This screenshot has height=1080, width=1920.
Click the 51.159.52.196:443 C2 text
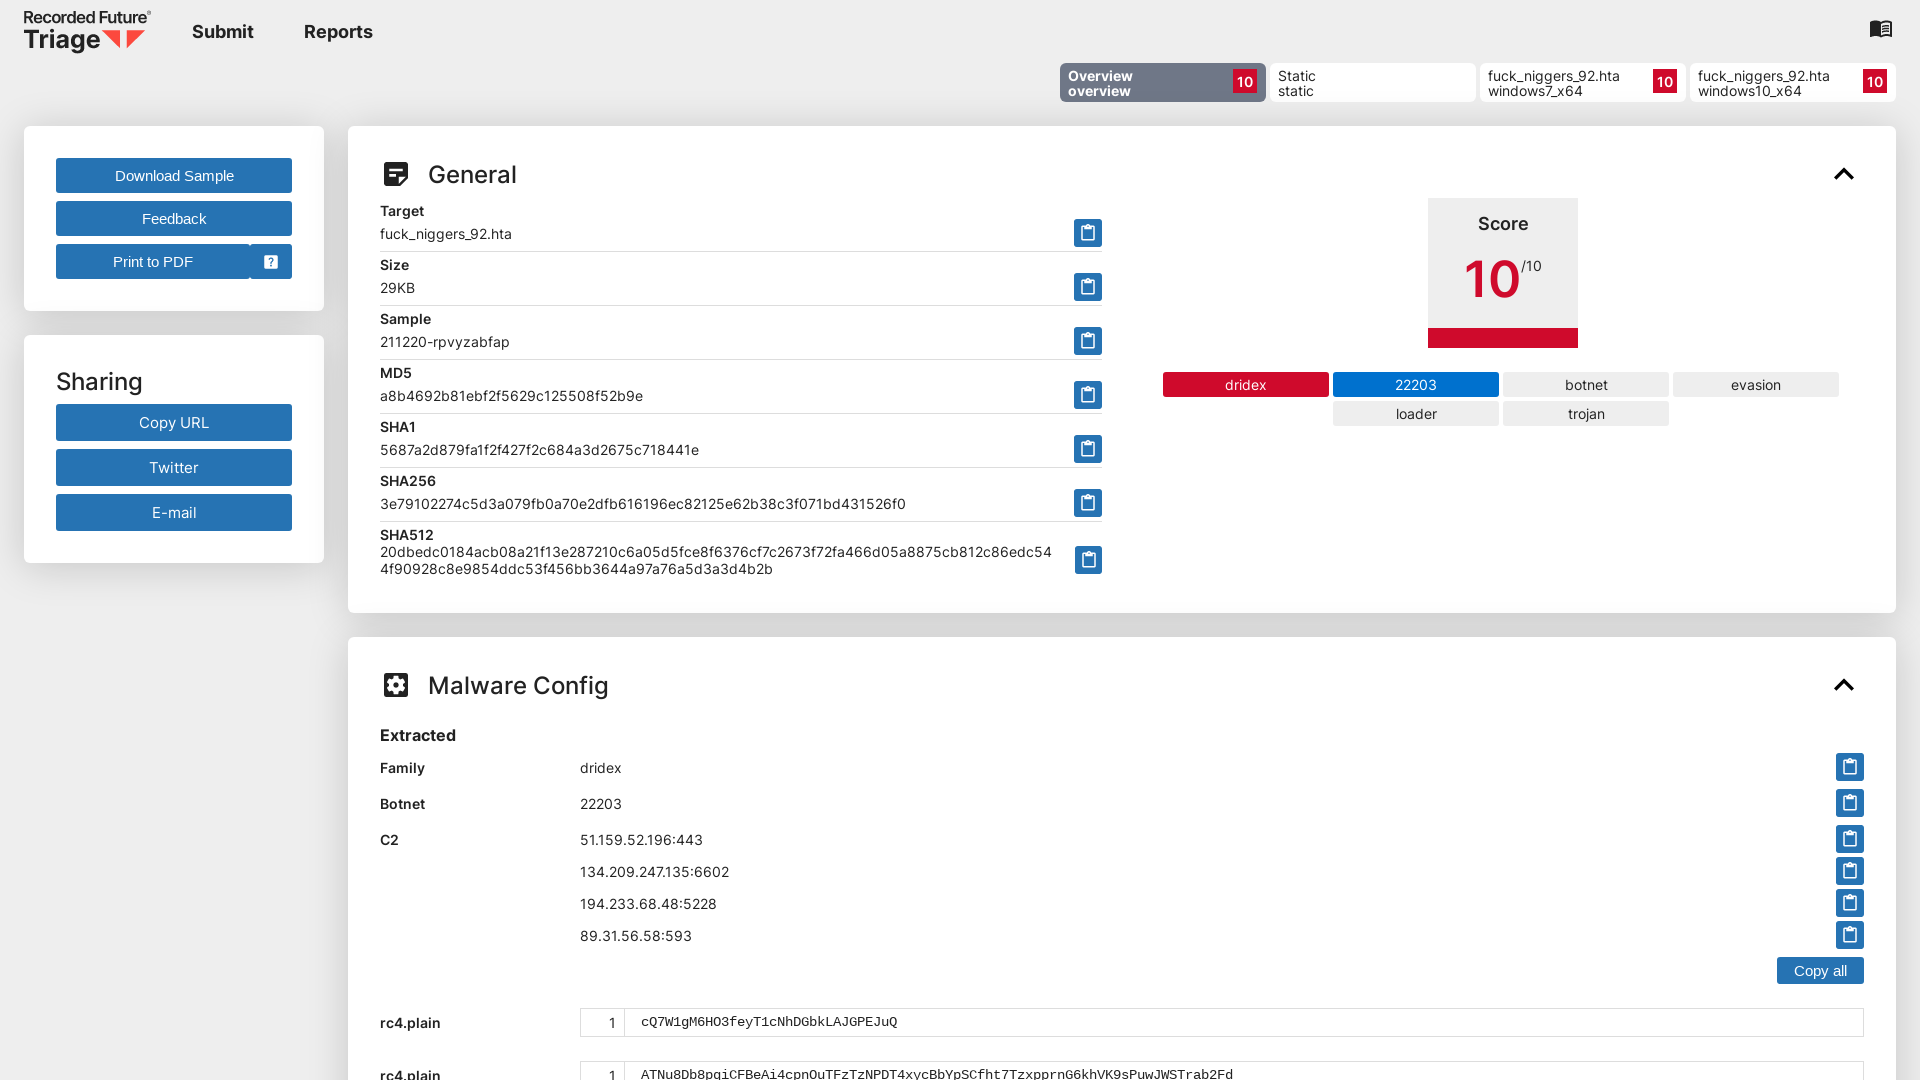pos(641,840)
